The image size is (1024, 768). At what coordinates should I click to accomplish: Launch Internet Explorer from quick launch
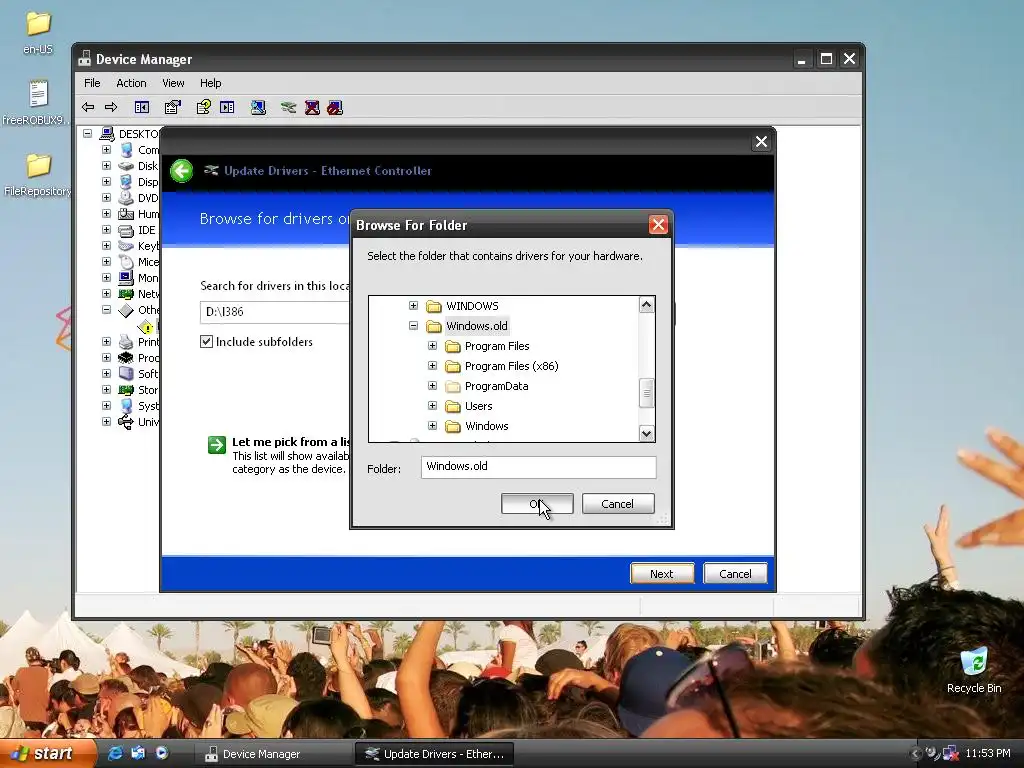pos(115,753)
